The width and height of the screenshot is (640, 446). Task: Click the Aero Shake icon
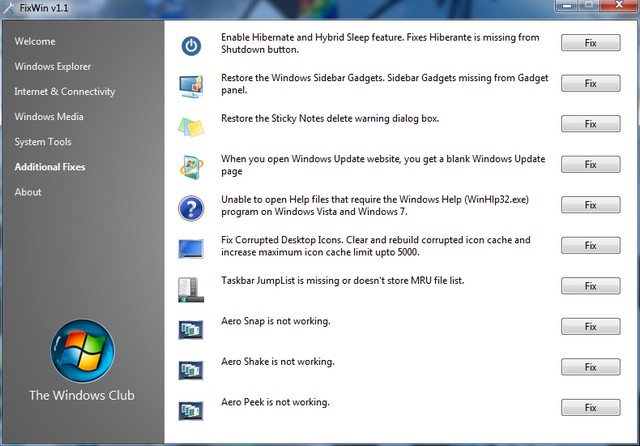point(191,370)
